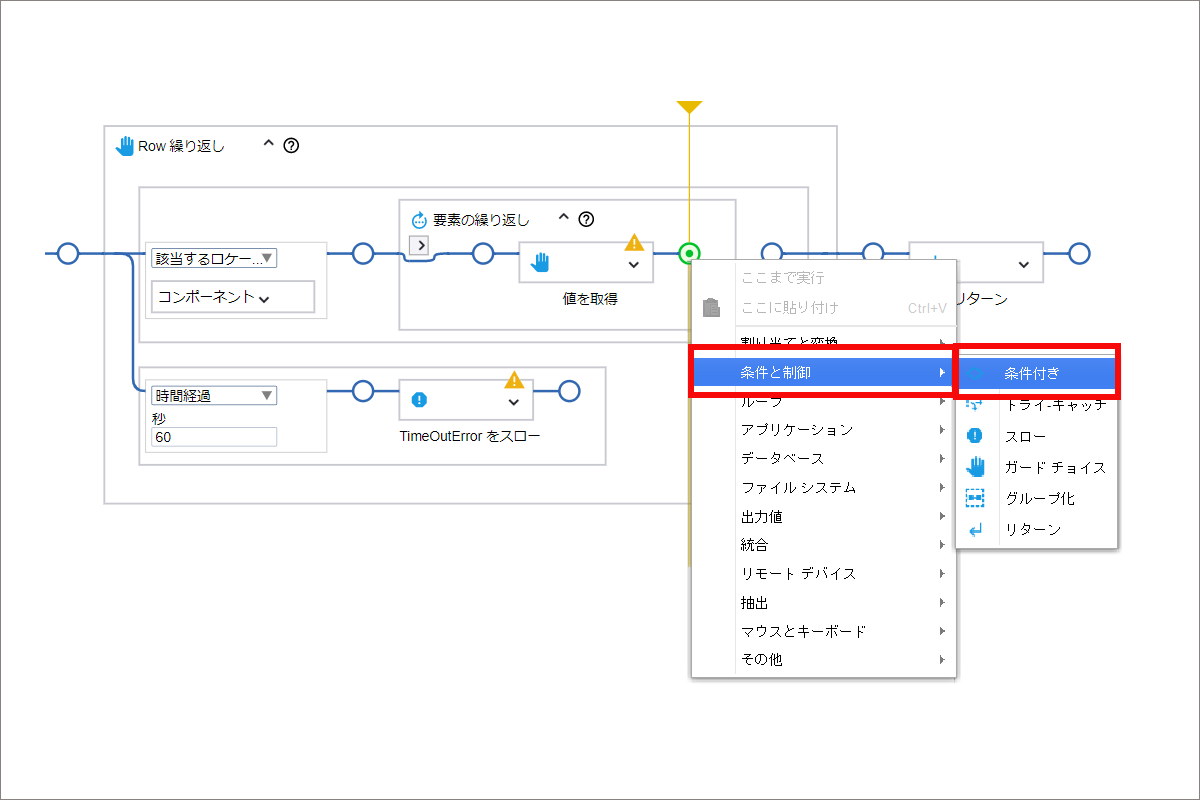Open the リモート デバイス submenu
This screenshot has height=800, width=1200.
pyautogui.click(x=823, y=573)
